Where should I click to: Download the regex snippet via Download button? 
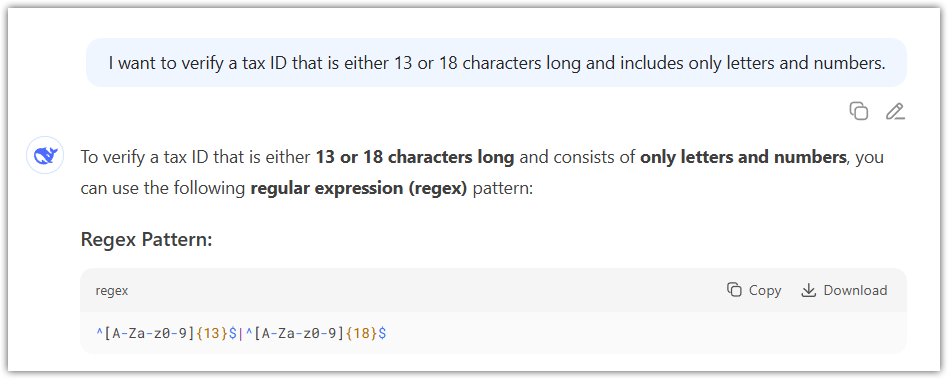(x=844, y=290)
